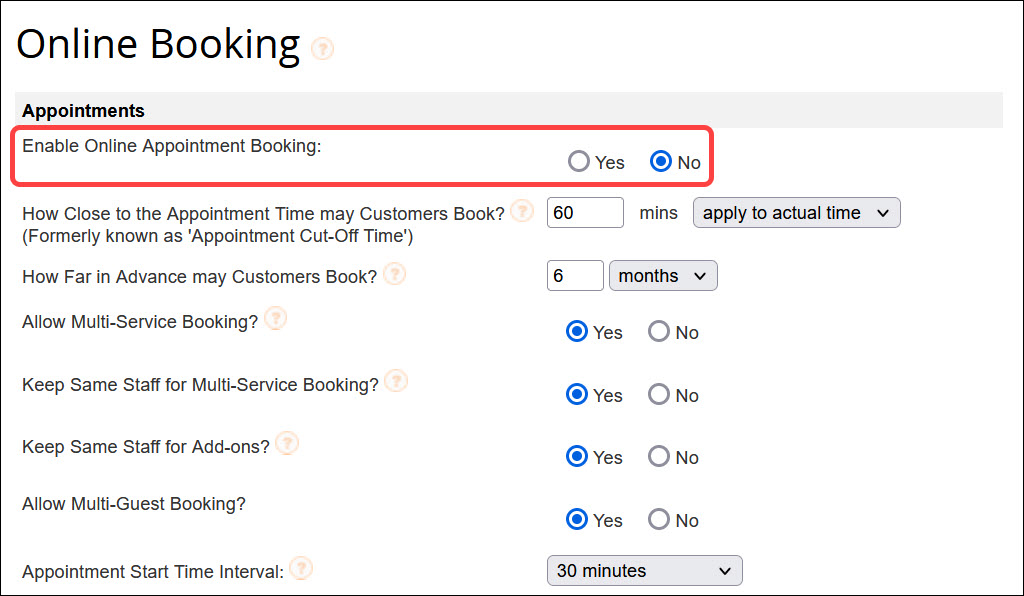Open the apply to actual time dropdown
This screenshot has width=1024, height=596.
click(x=796, y=212)
